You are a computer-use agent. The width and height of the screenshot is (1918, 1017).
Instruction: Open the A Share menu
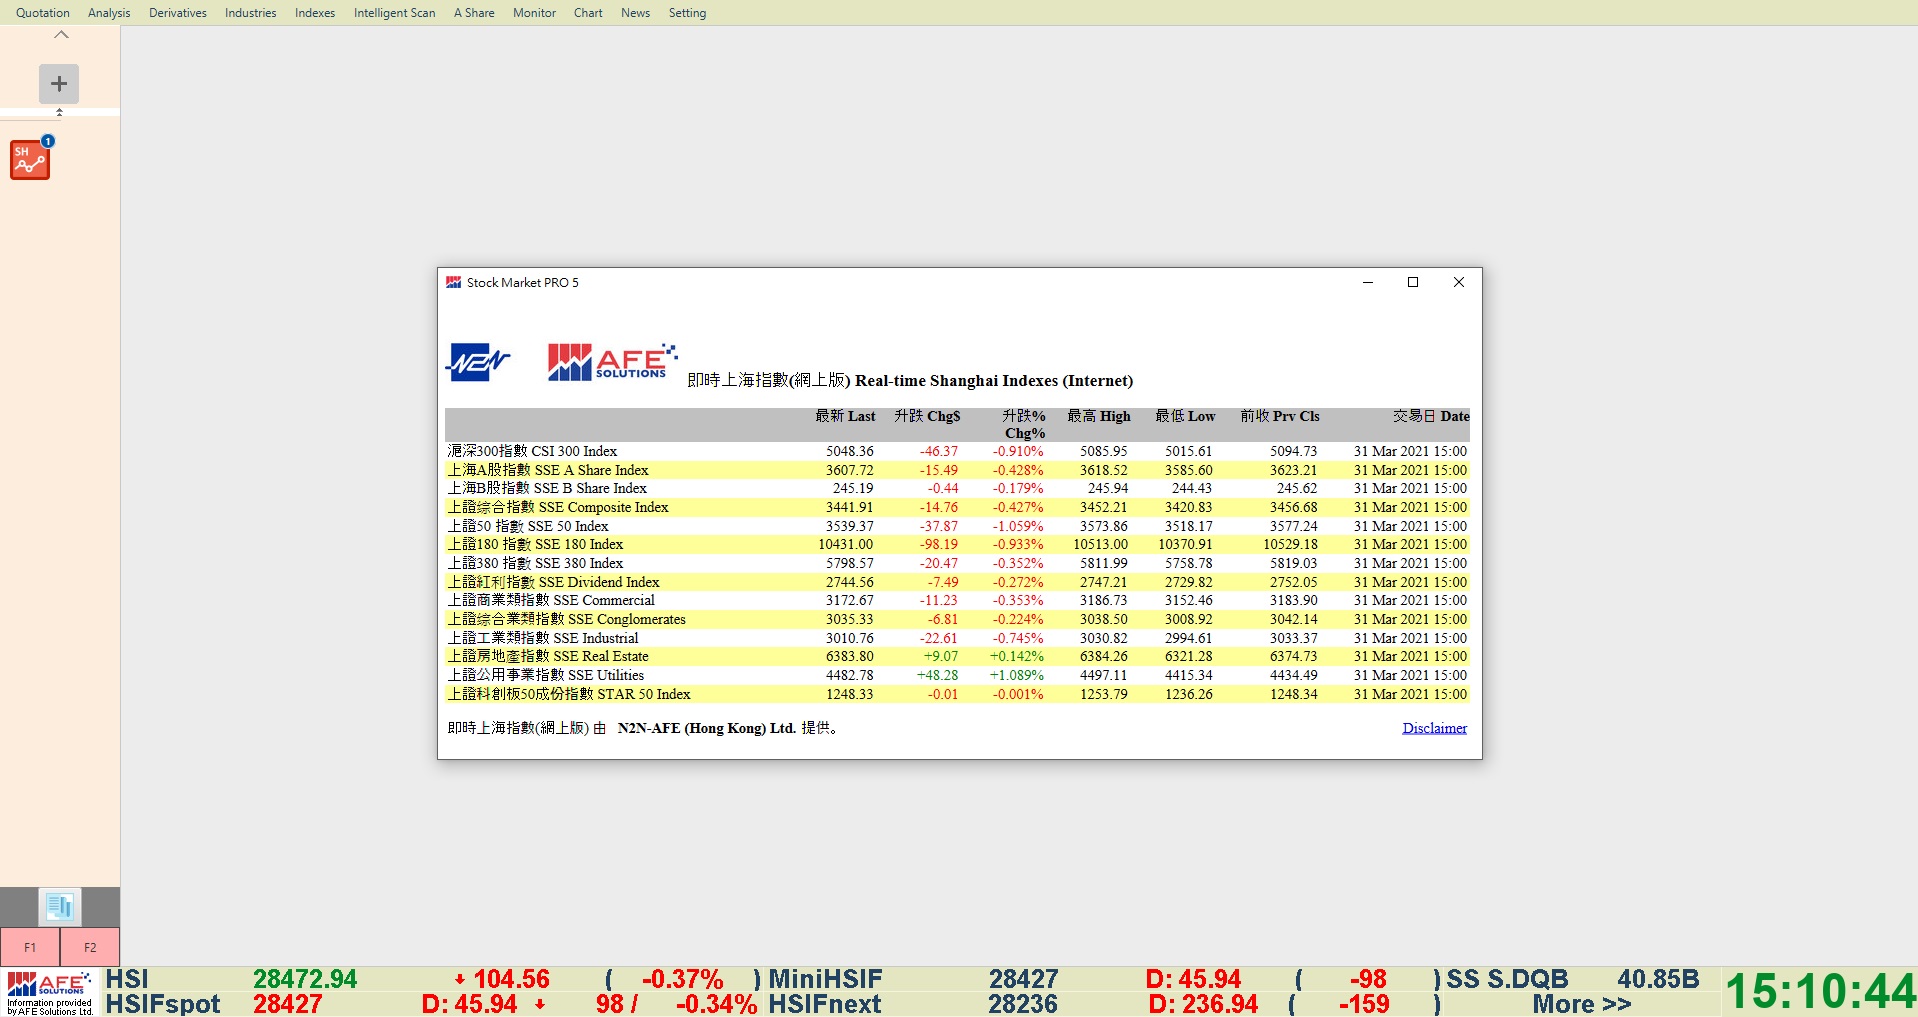(x=474, y=13)
